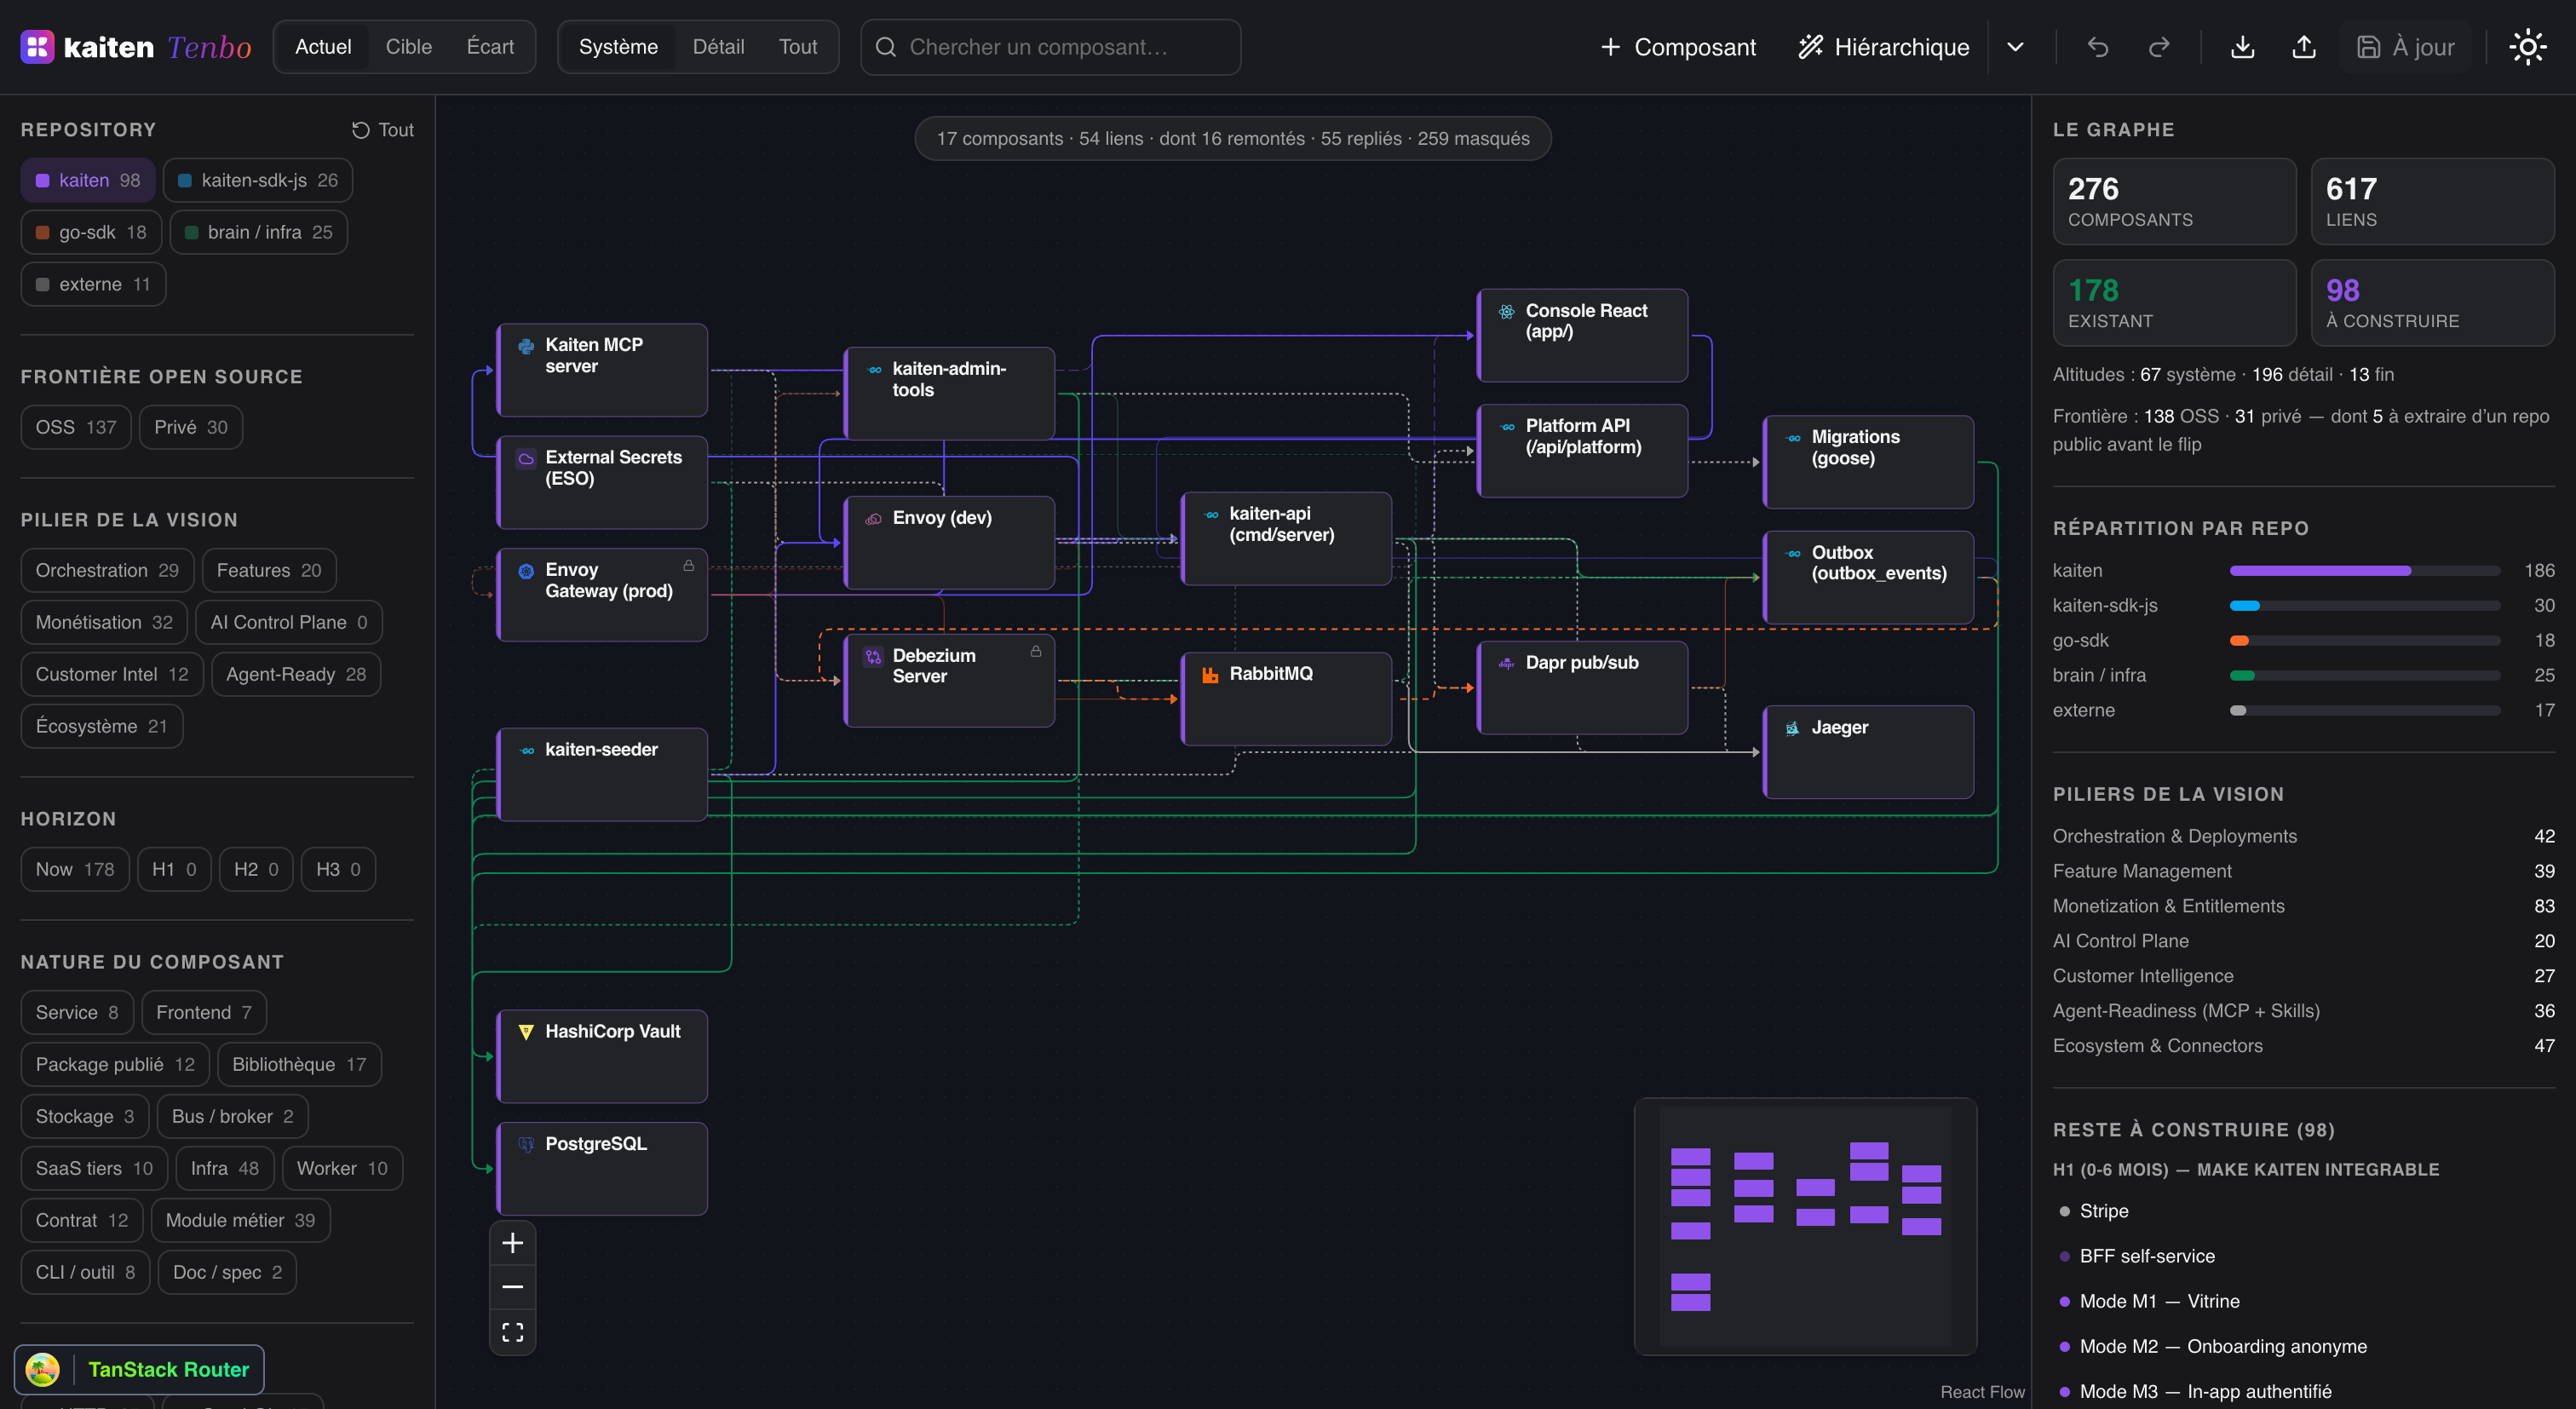Click the External Secrets cloud icon
Screen dimensions: 2576x1409
click(526, 458)
